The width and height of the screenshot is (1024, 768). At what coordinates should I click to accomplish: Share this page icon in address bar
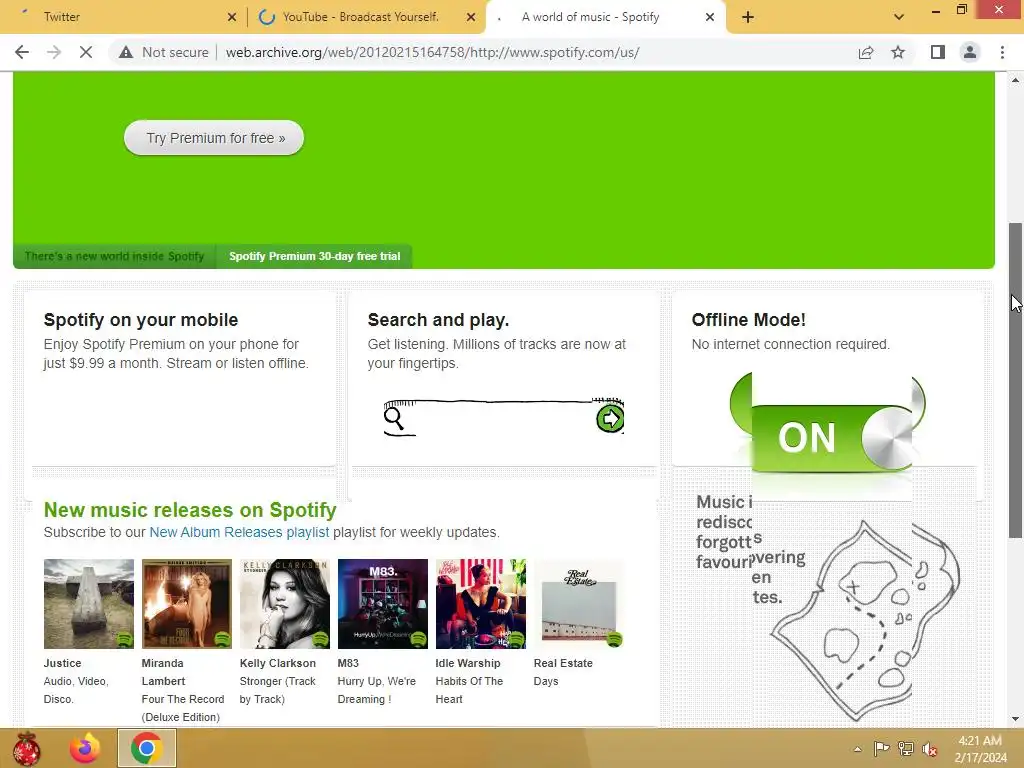click(866, 52)
